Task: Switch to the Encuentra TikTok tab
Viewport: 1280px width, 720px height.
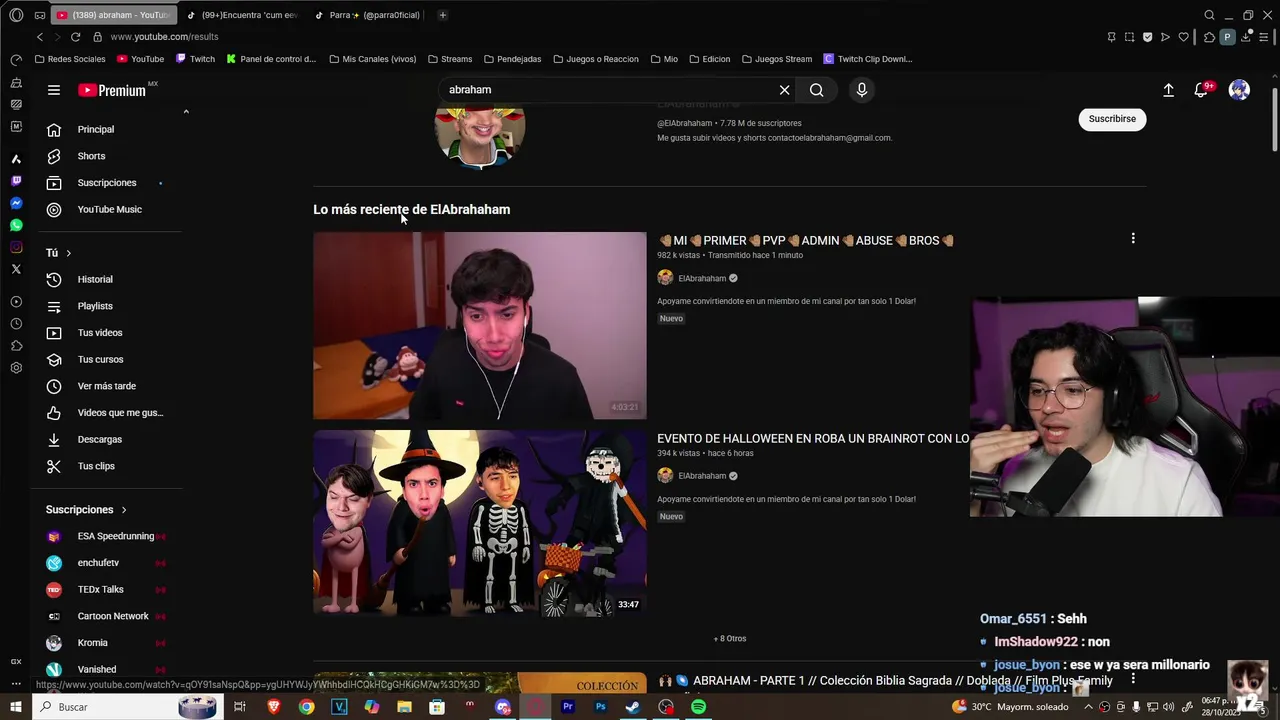Action: (x=243, y=15)
